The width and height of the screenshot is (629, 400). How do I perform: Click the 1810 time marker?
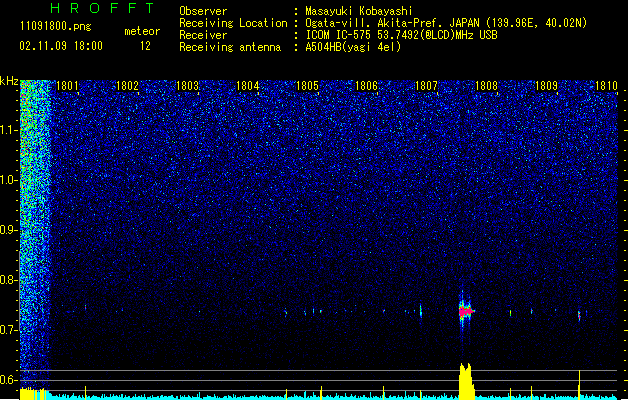606,86
